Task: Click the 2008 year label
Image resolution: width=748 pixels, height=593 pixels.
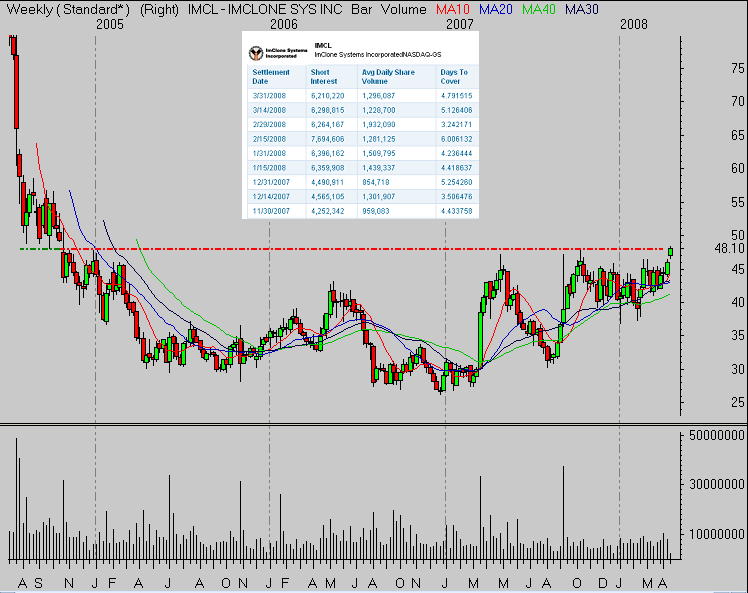Action: (x=634, y=24)
